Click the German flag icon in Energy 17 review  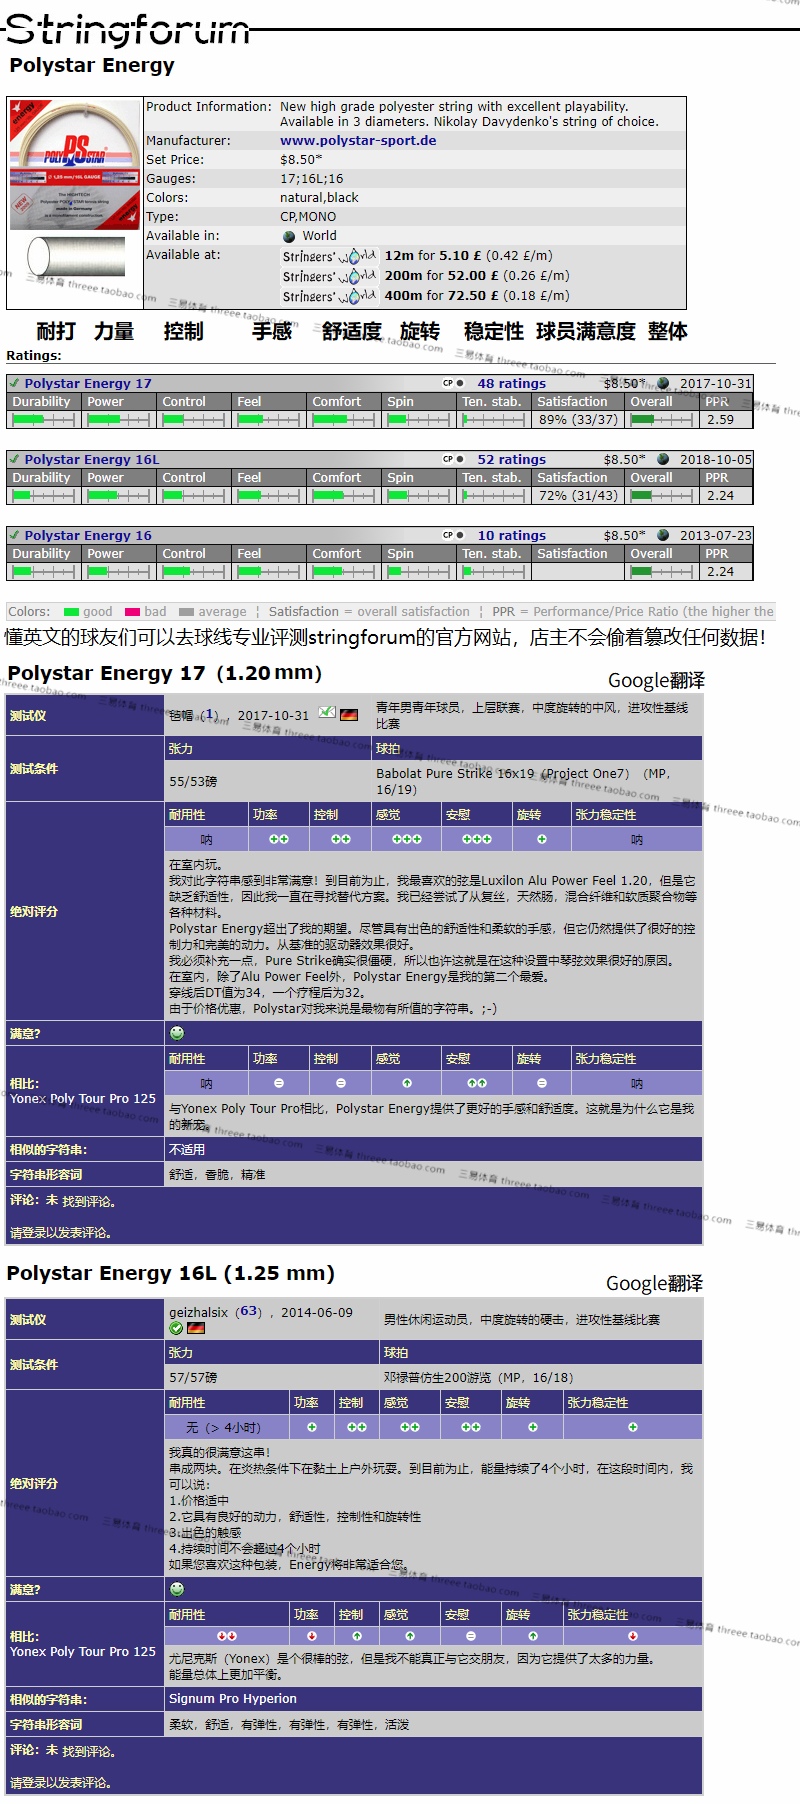click(349, 714)
